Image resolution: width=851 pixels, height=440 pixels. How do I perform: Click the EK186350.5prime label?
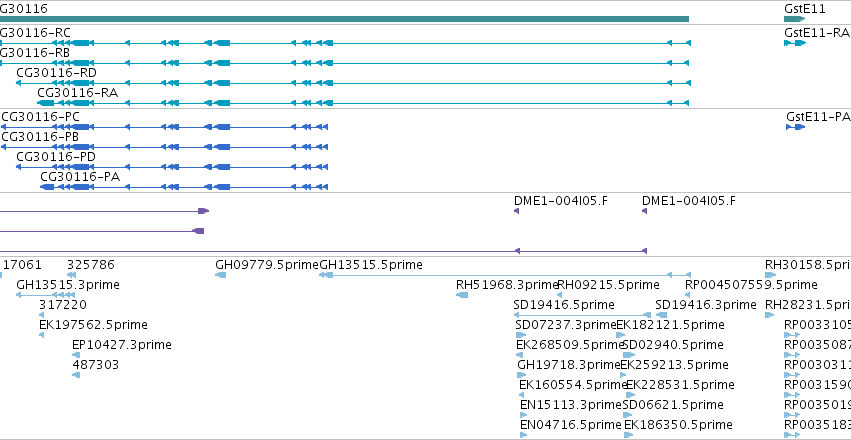pos(678,425)
